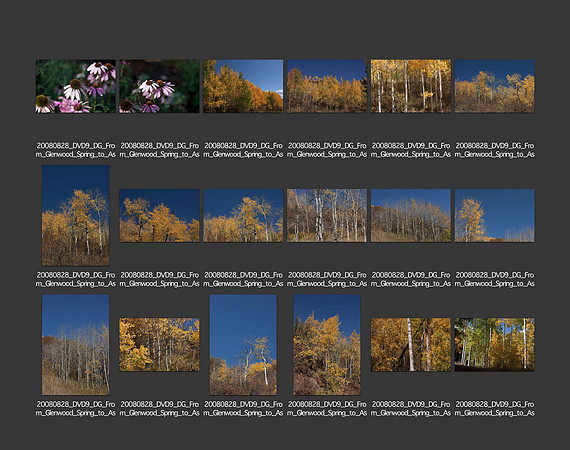
Task: Open the landscape thumbnail of golden aspen crowns beside the portrait shot
Action: point(159,216)
